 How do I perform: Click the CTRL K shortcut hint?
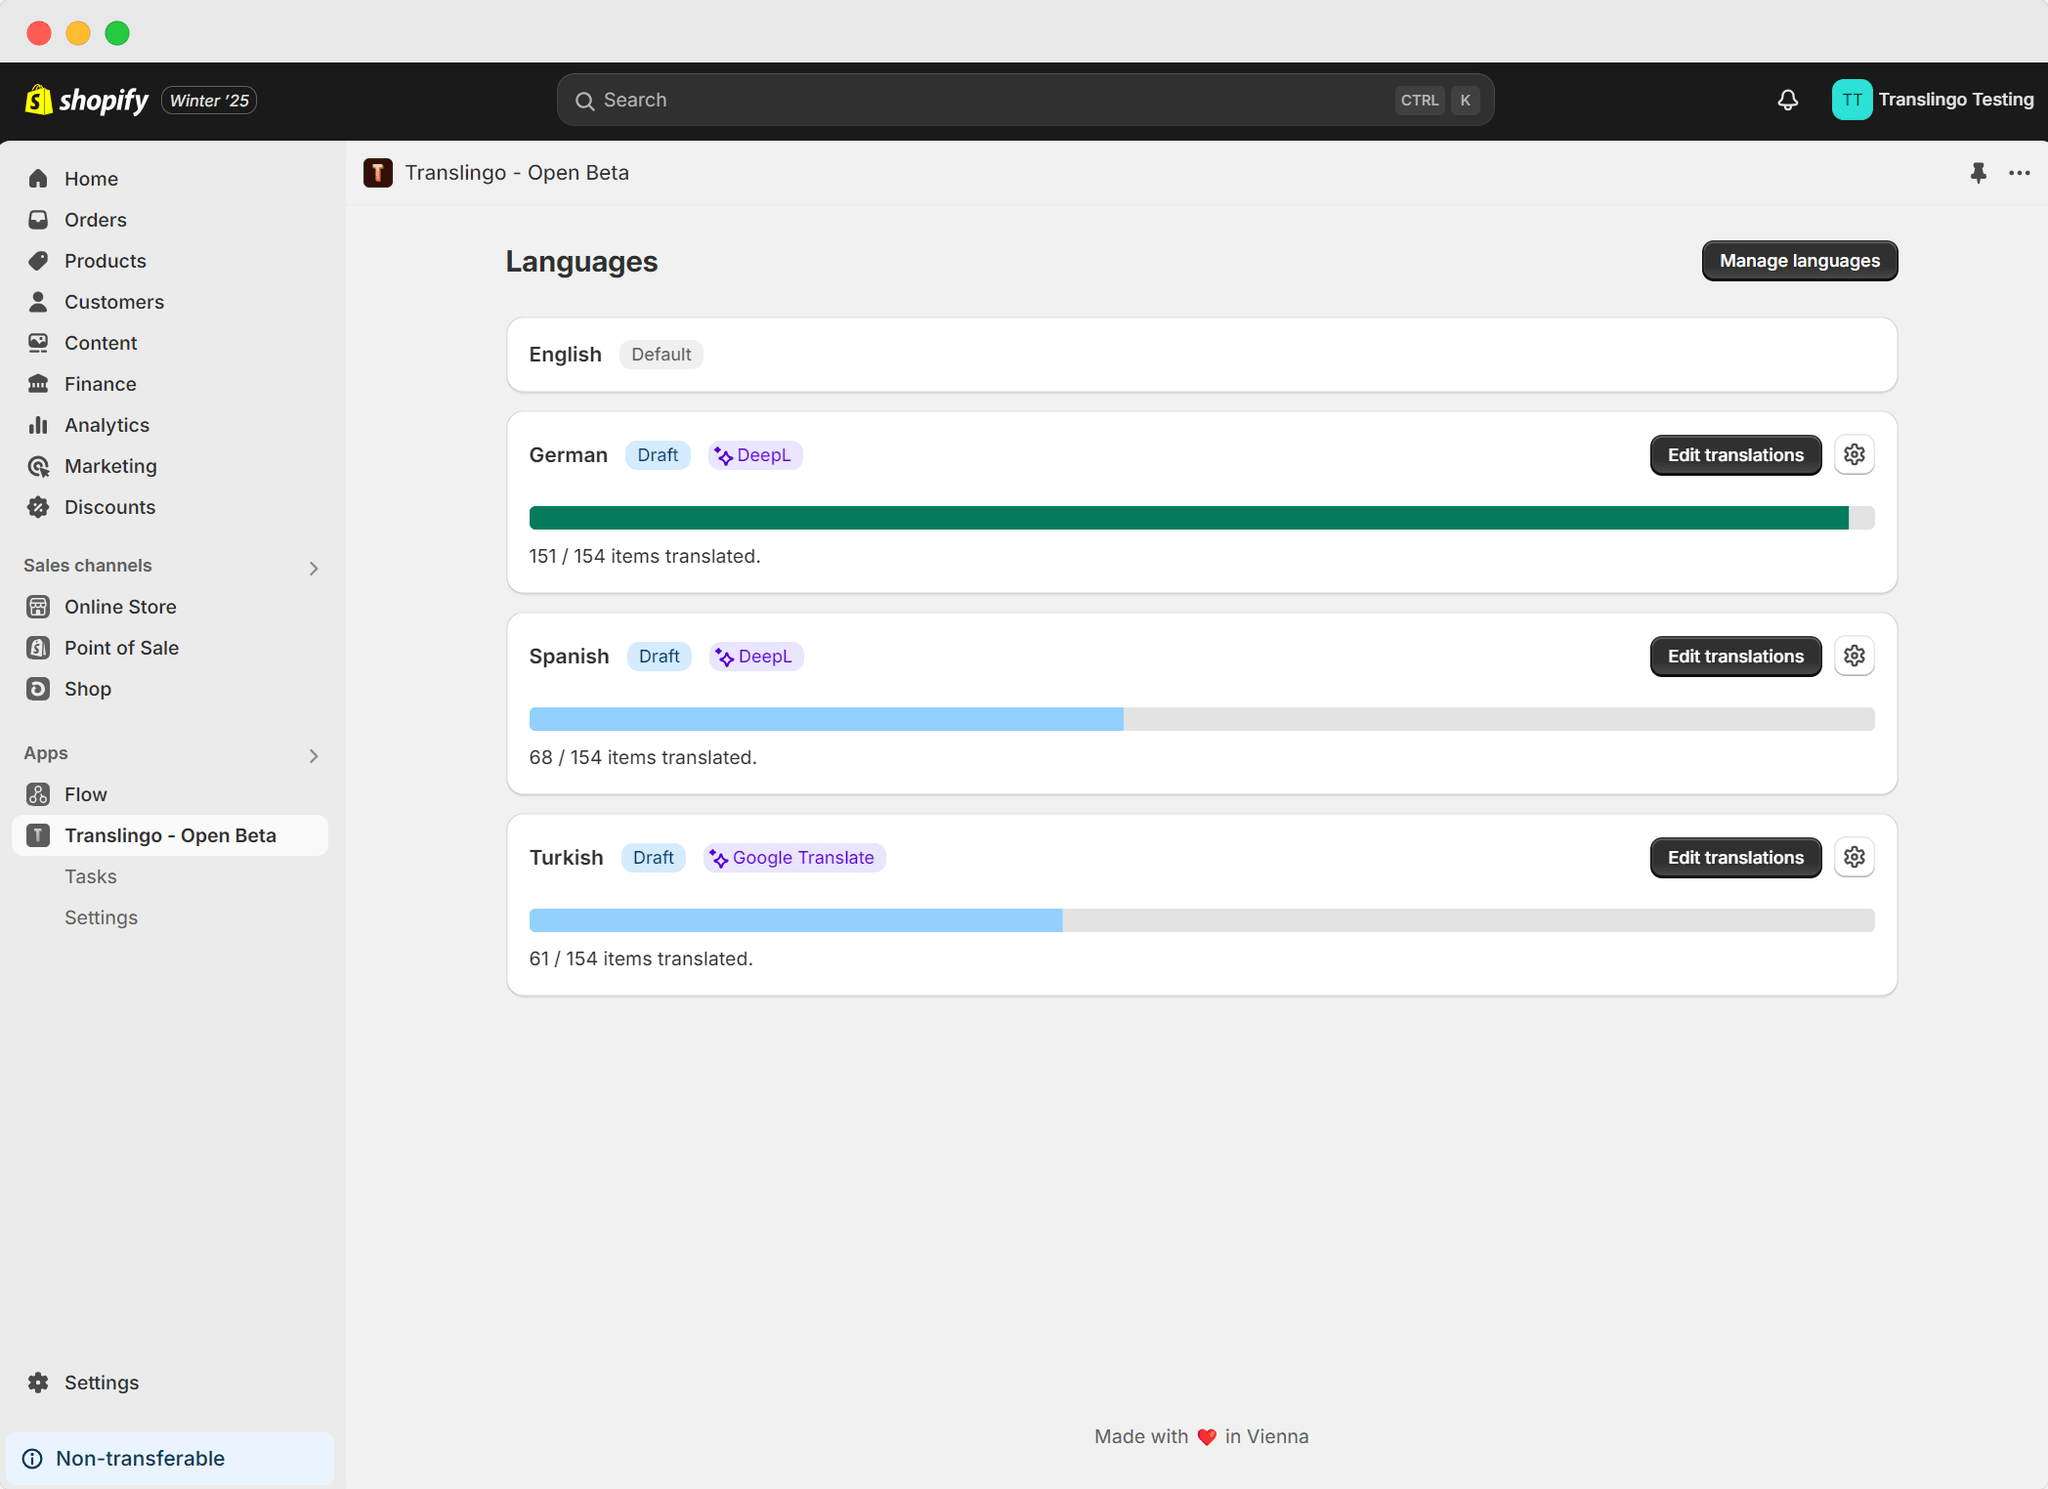click(1437, 100)
